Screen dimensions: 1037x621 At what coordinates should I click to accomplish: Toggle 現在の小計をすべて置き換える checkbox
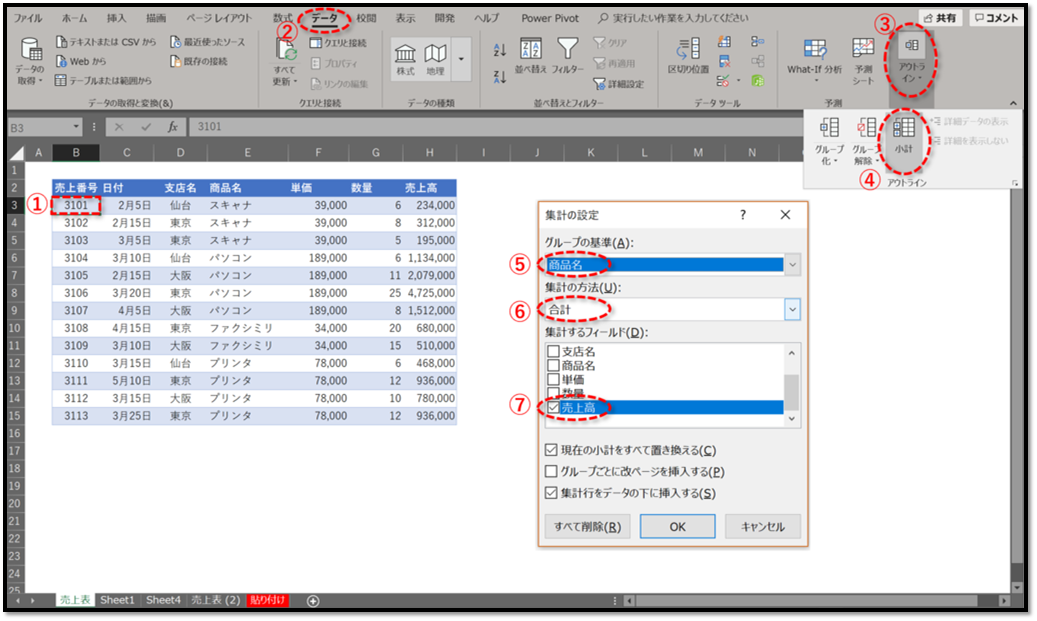coord(551,450)
